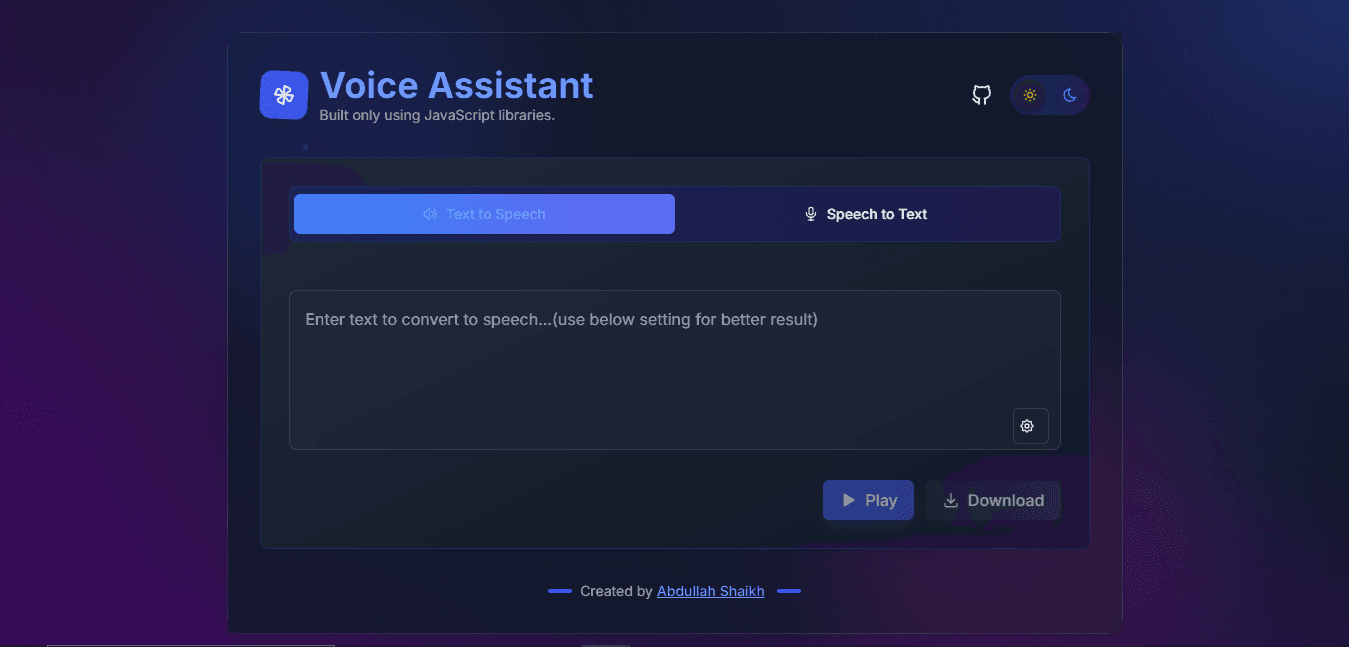Viewport: 1349px width, 647px height.
Task: Select the Text to Speech tab
Action: coord(484,214)
